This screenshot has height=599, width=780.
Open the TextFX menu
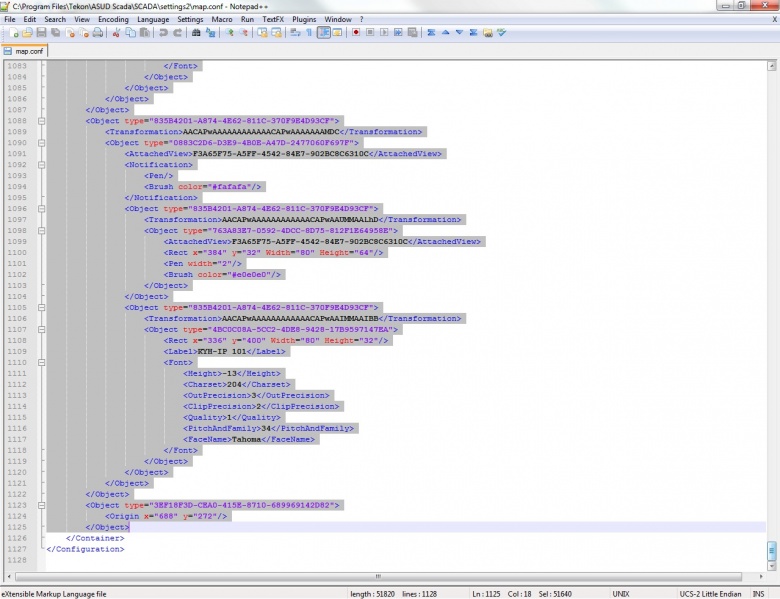pyautogui.click(x=272, y=19)
